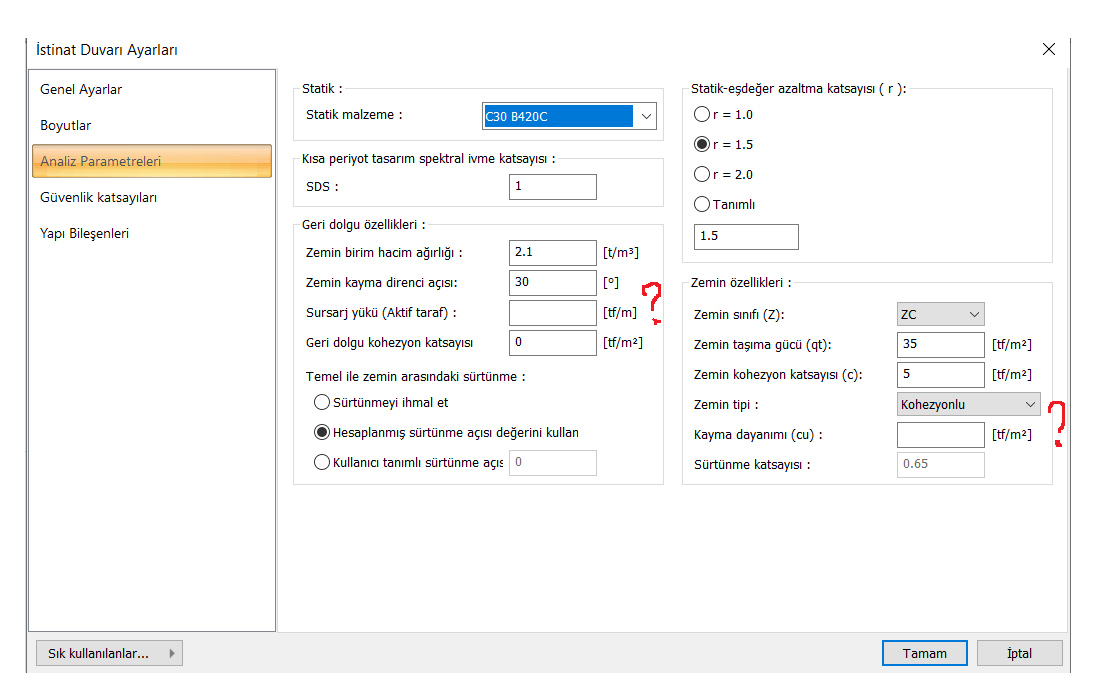Enable Sürtünmeyi ihmal et option

click(x=321, y=402)
